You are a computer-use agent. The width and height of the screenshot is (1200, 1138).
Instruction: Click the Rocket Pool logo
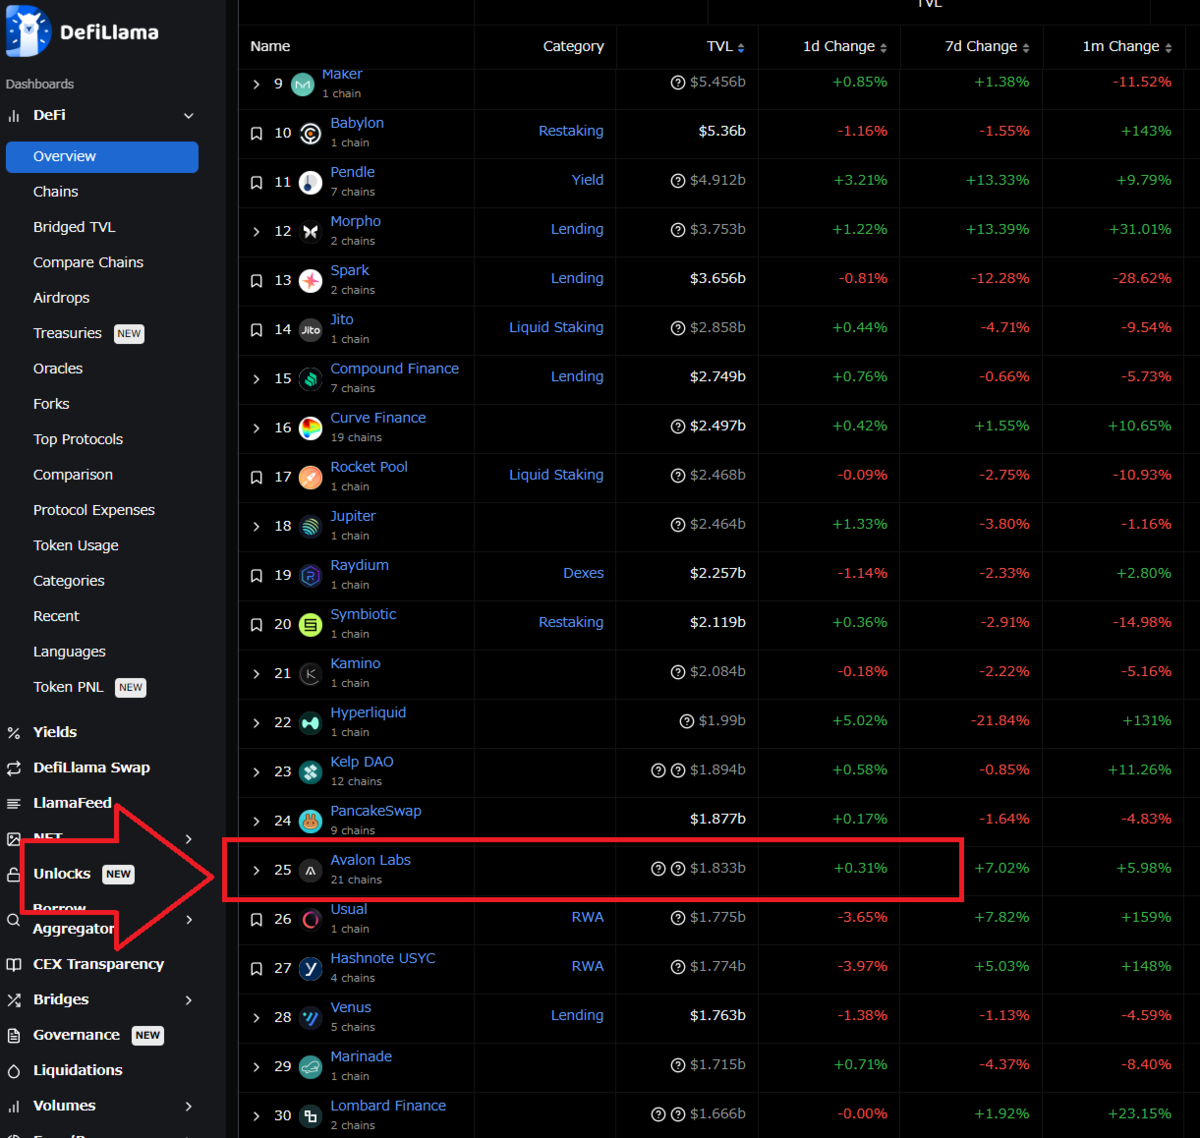click(x=311, y=477)
